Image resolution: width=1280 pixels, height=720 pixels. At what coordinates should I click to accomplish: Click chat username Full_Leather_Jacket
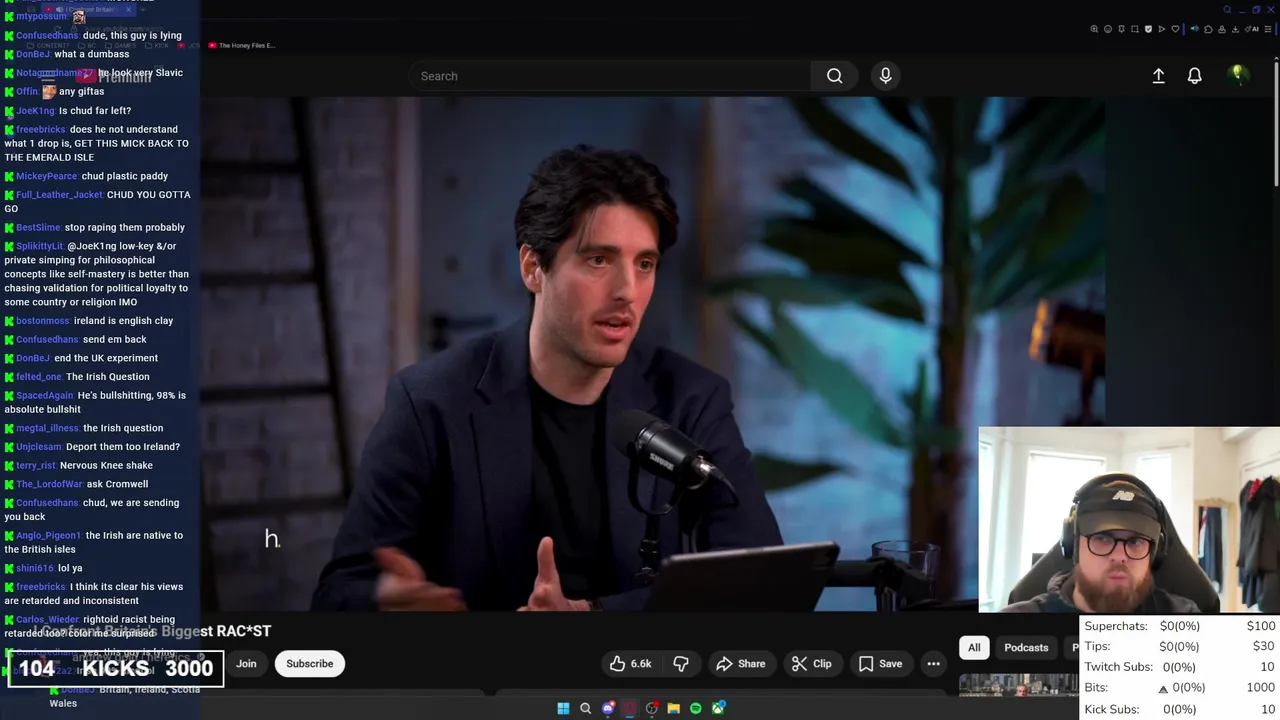point(59,195)
